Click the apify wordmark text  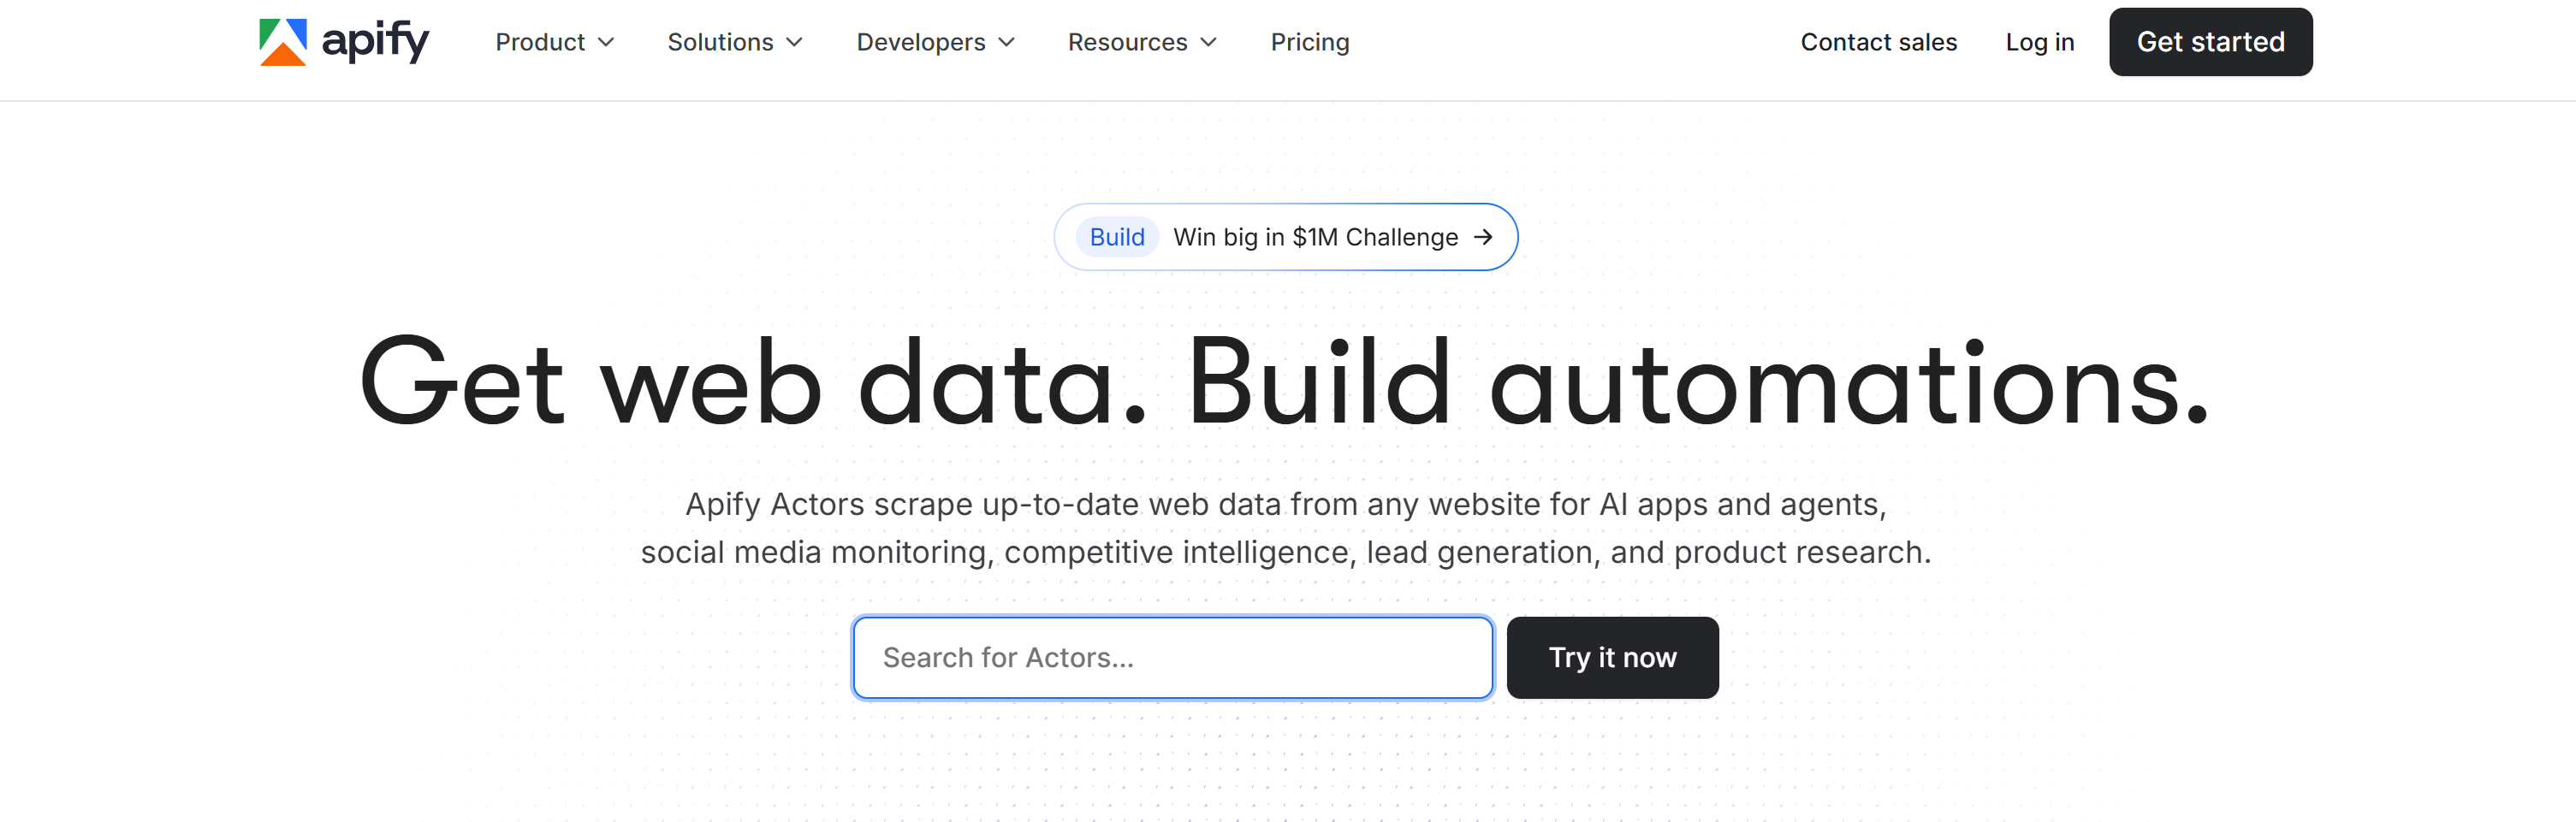coord(375,42)
